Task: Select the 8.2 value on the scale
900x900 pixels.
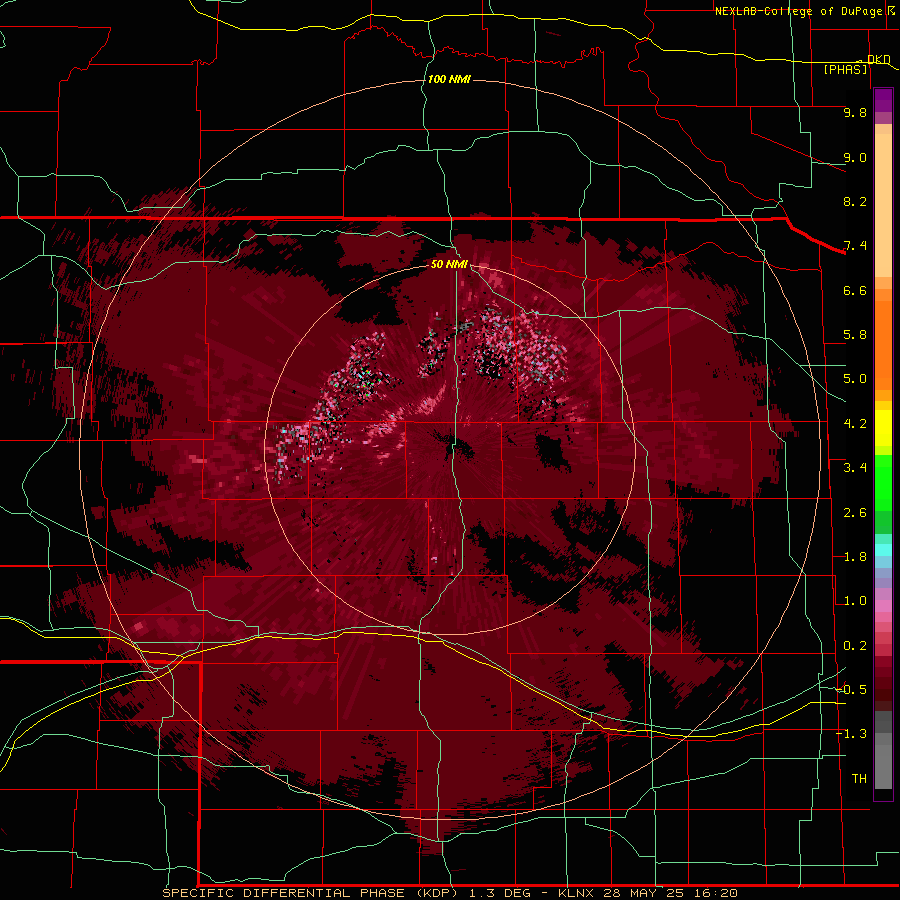Action: tap(855, 201)
